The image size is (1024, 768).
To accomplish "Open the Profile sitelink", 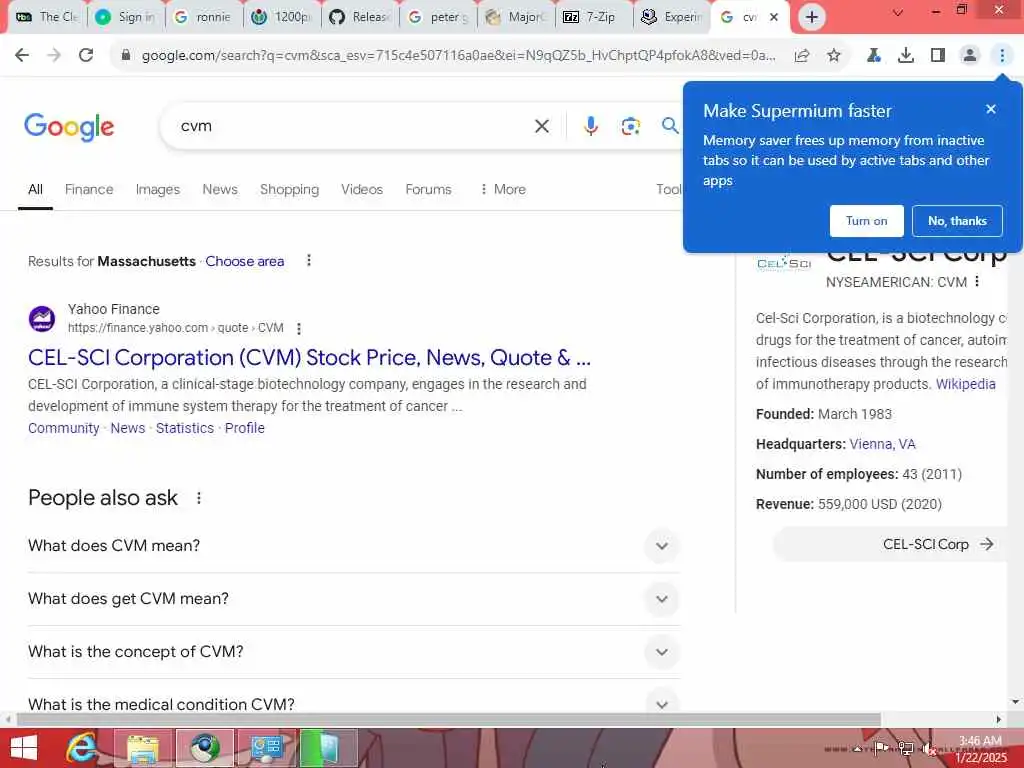I will coord(245,428).
